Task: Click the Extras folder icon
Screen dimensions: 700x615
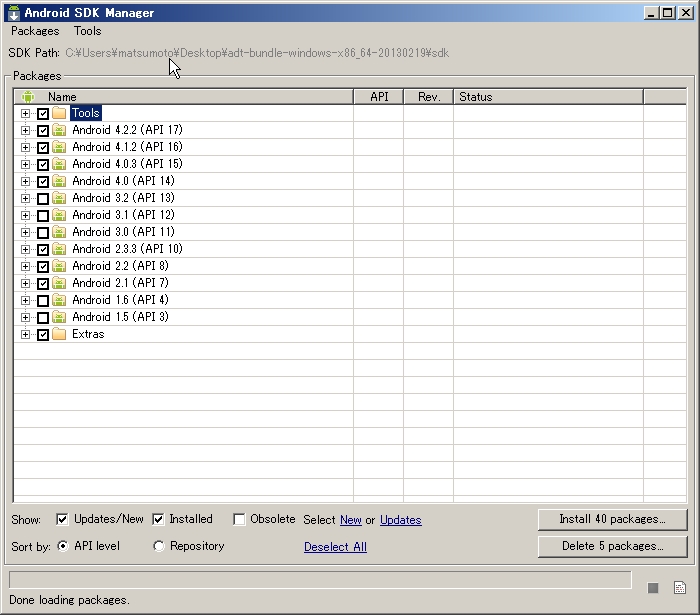Action: [x=59, y=334]
